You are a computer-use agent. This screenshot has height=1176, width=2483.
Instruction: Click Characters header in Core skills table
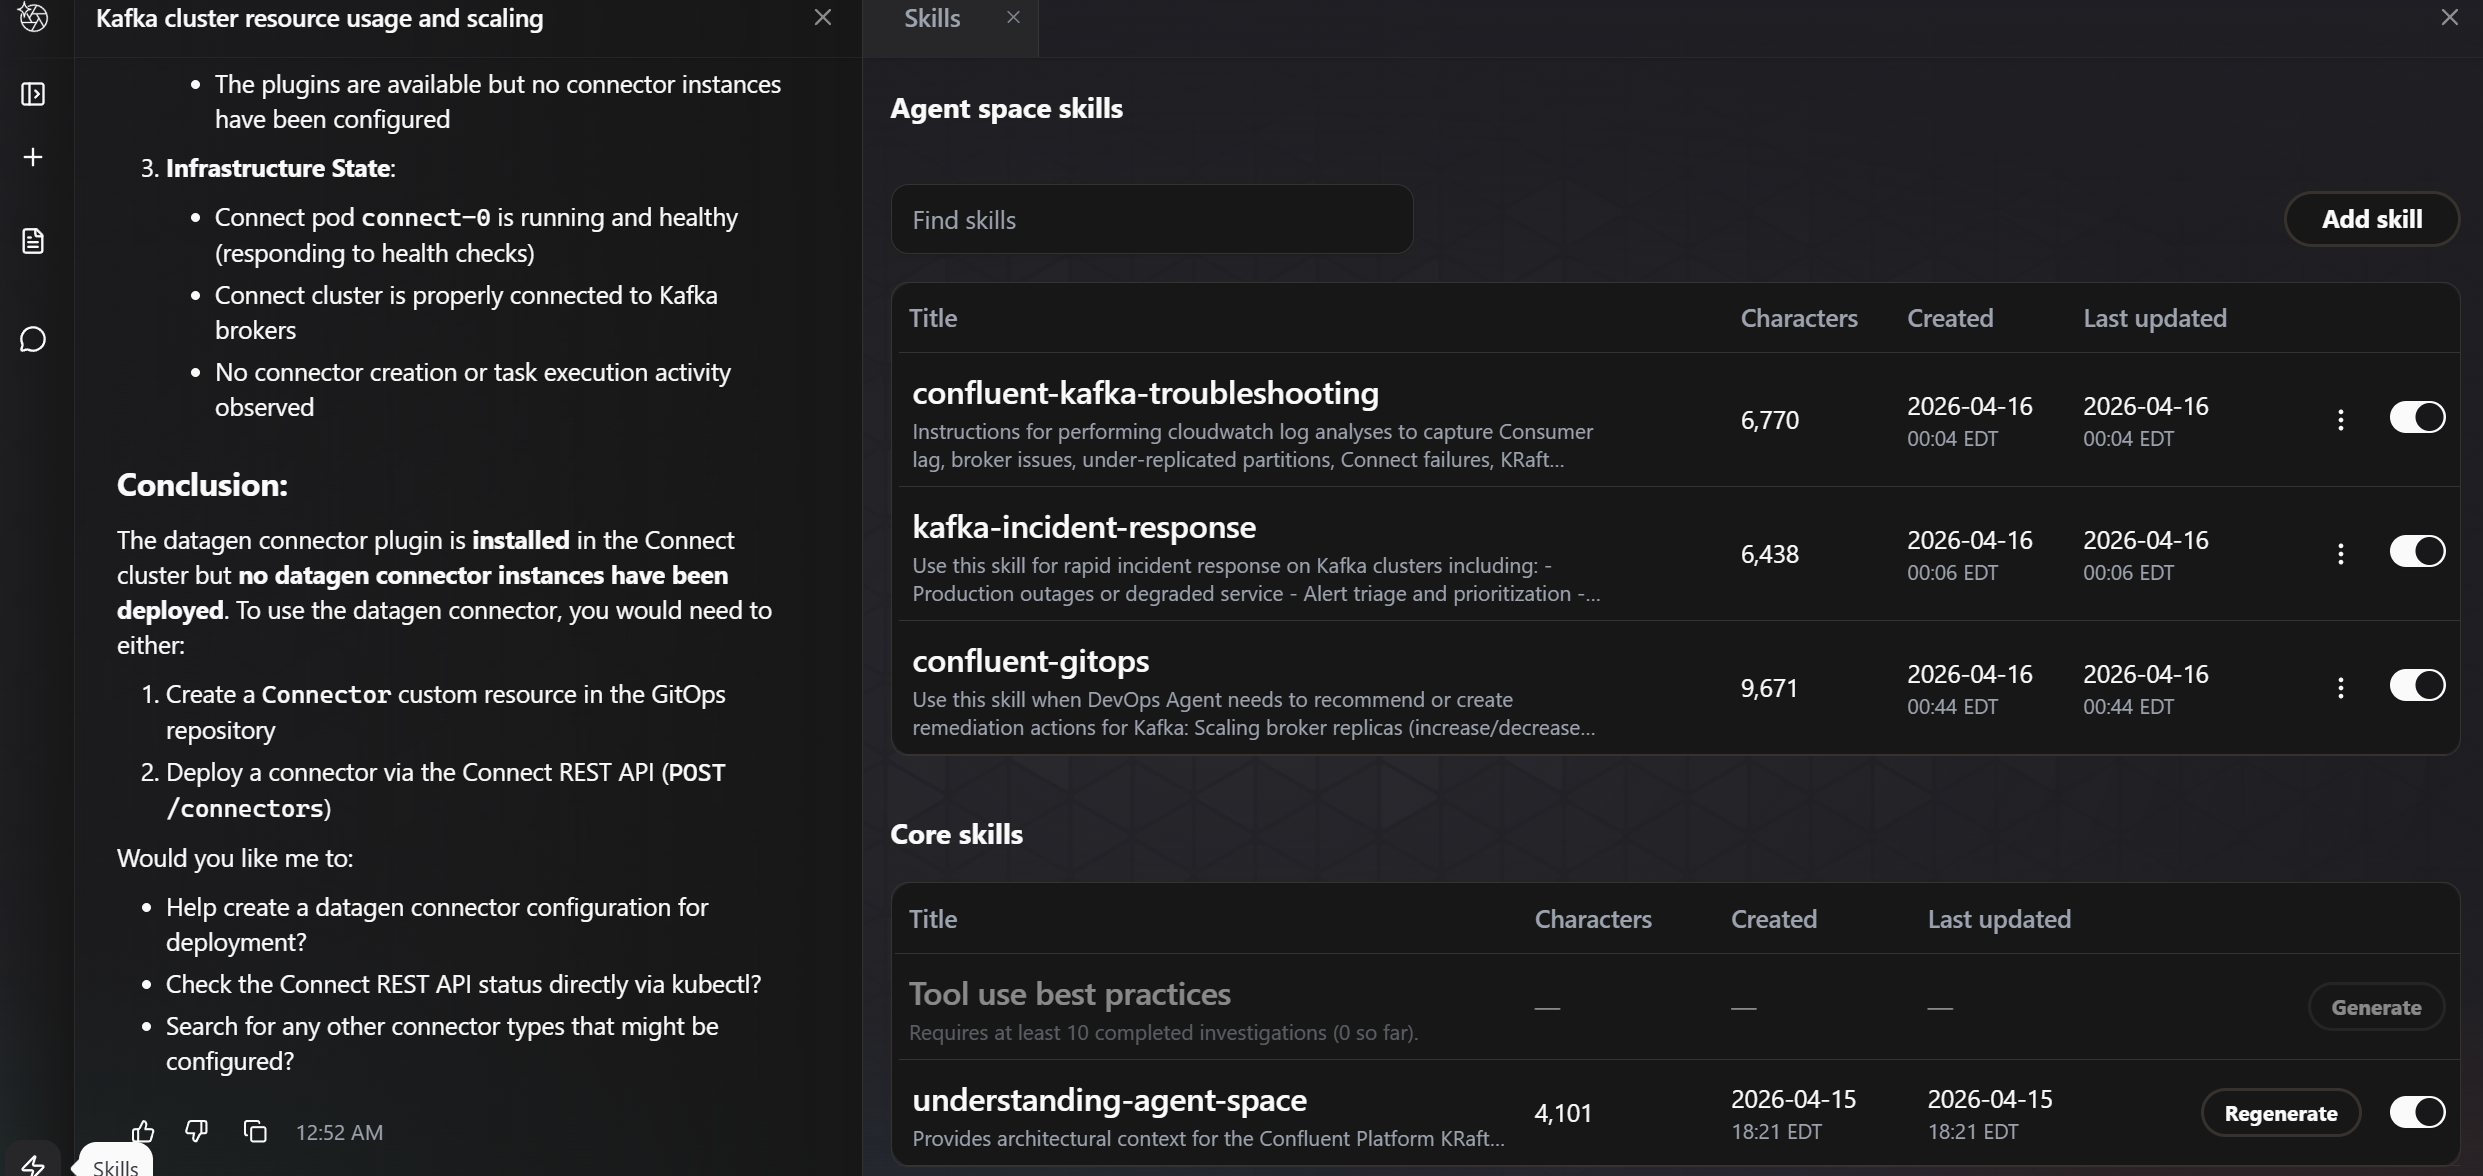[x=1592, y=919]
